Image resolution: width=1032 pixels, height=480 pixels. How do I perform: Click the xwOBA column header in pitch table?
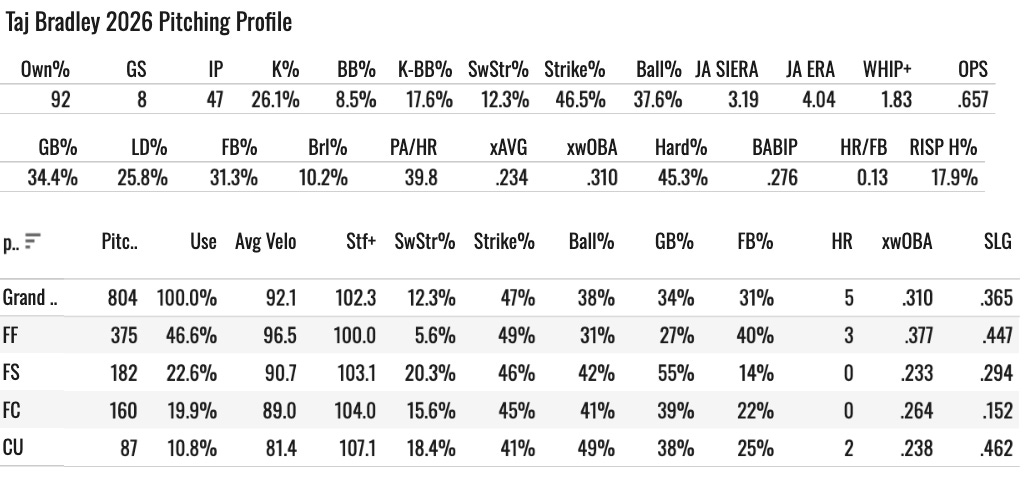coord(907,242)
